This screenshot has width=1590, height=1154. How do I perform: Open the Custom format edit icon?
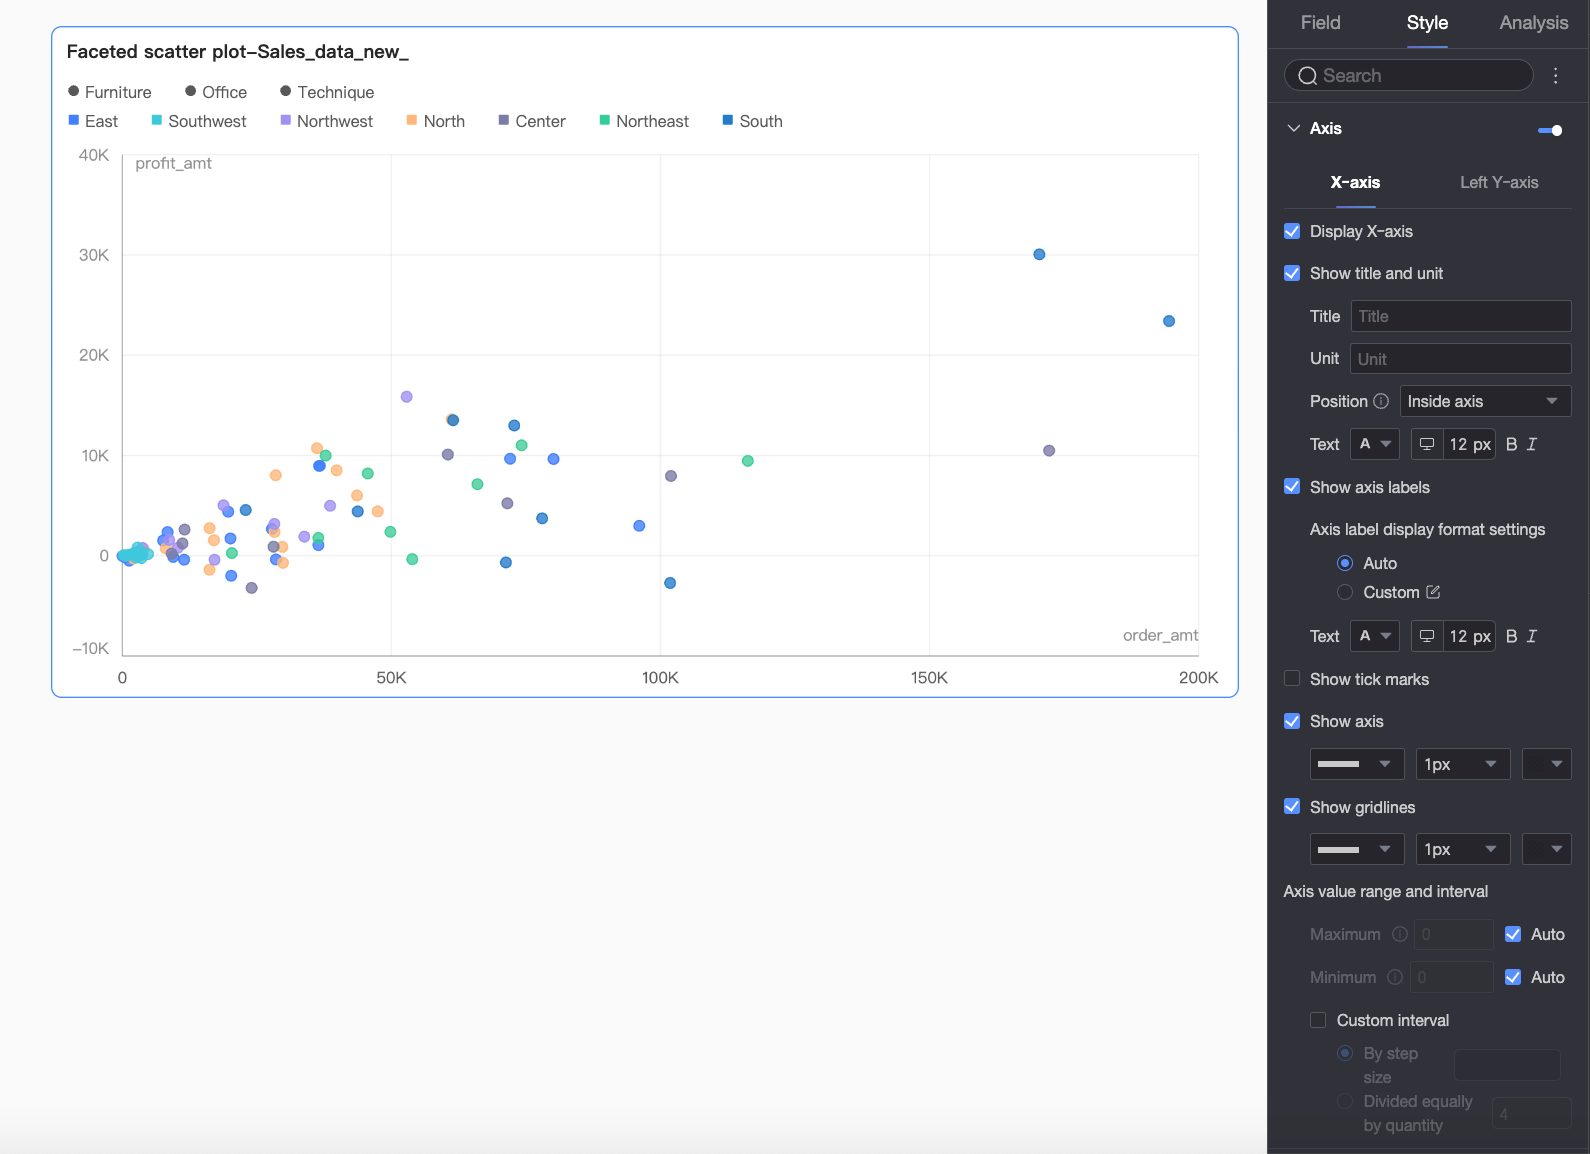pyautogui.click(x=1433, y=592)
